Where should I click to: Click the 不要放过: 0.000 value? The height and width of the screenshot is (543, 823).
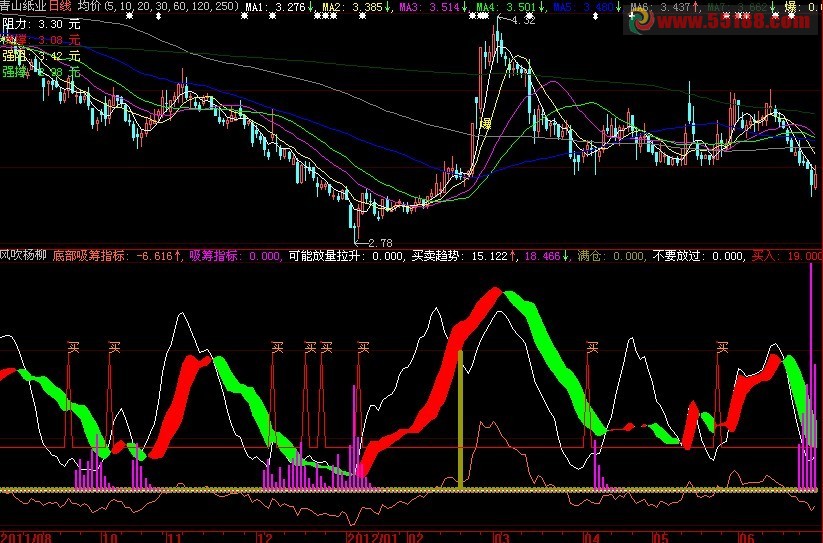[699, 255]
